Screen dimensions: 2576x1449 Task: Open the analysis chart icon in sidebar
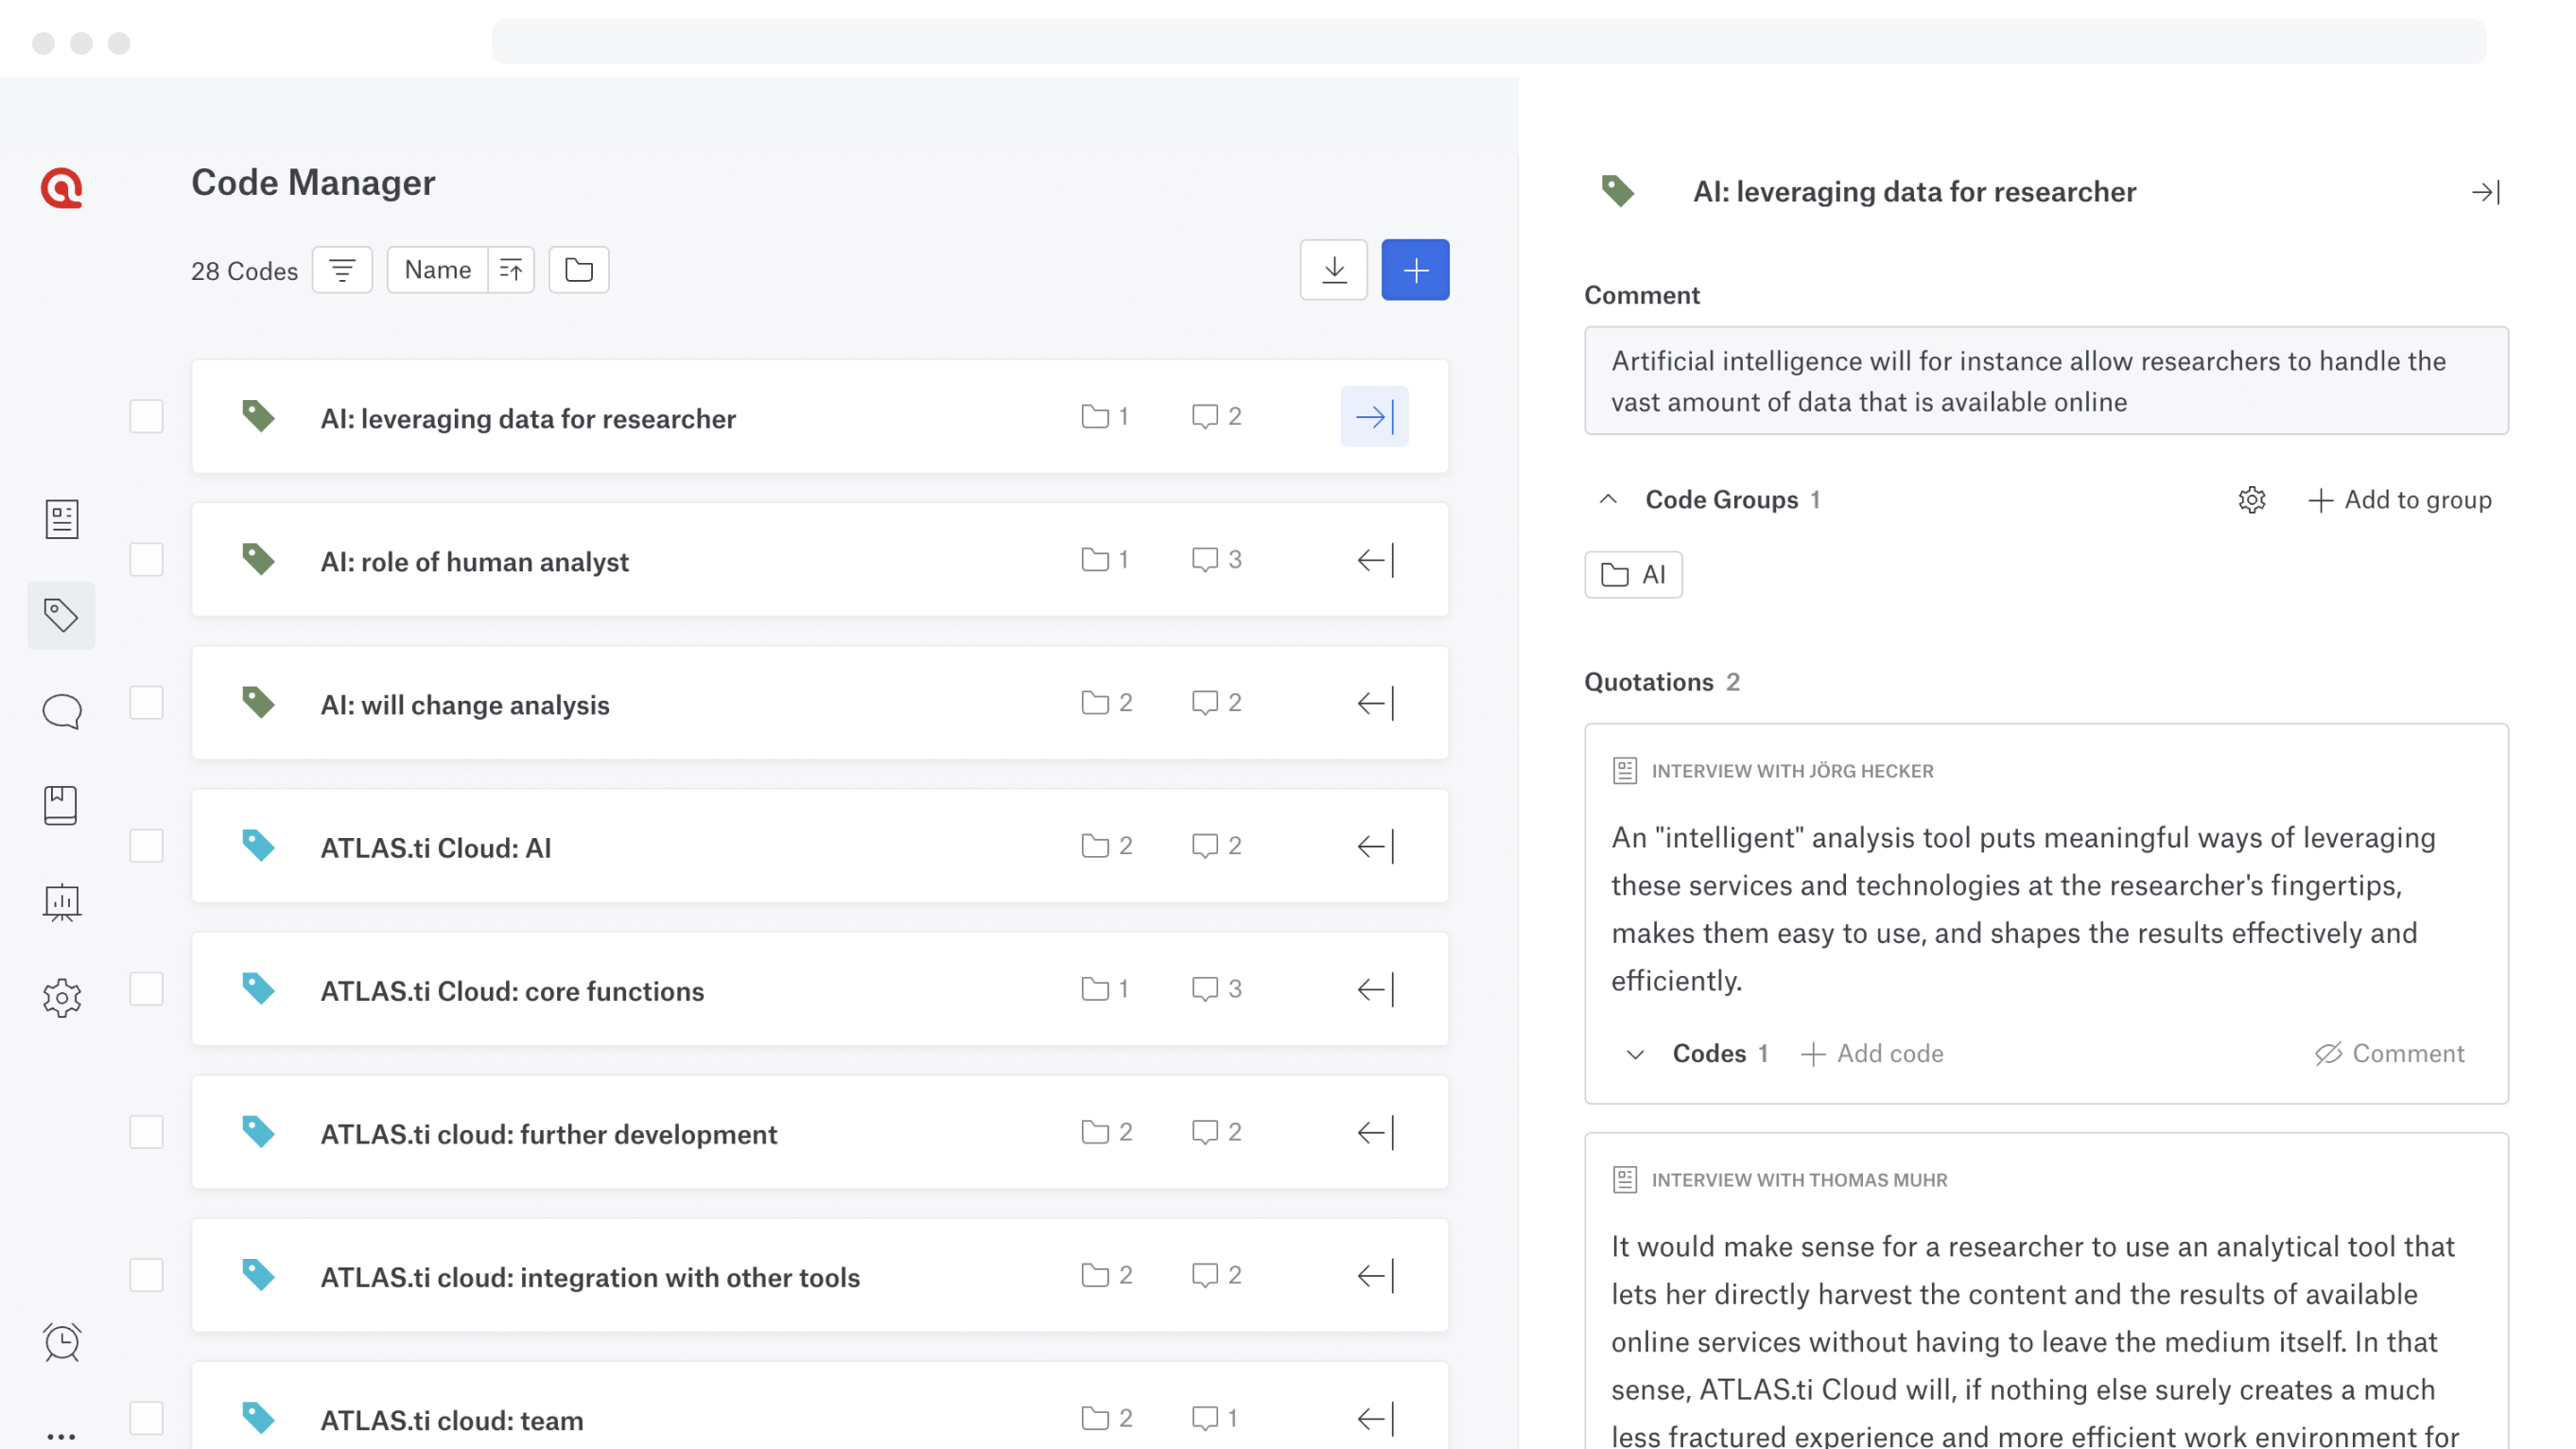[61, 901]
